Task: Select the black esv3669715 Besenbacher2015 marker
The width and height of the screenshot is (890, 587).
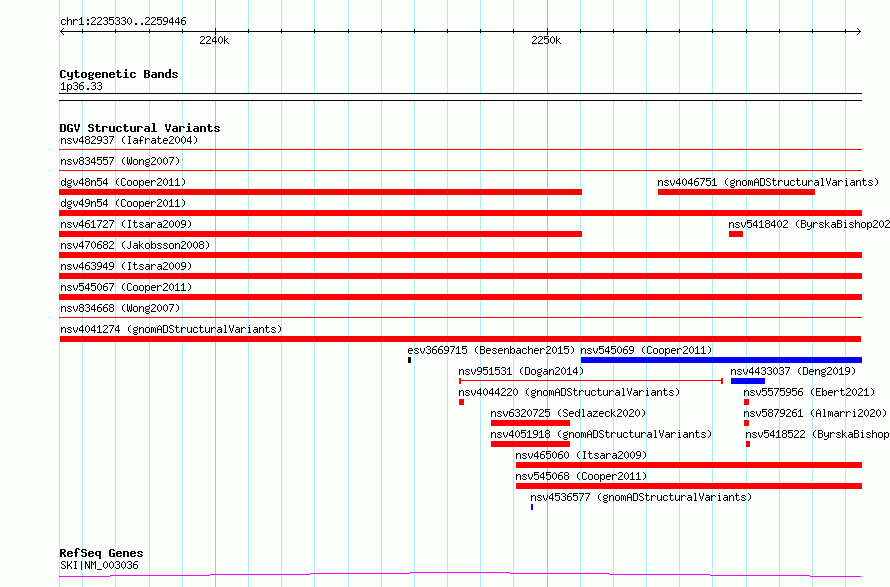Action: (x=409, y=360)
